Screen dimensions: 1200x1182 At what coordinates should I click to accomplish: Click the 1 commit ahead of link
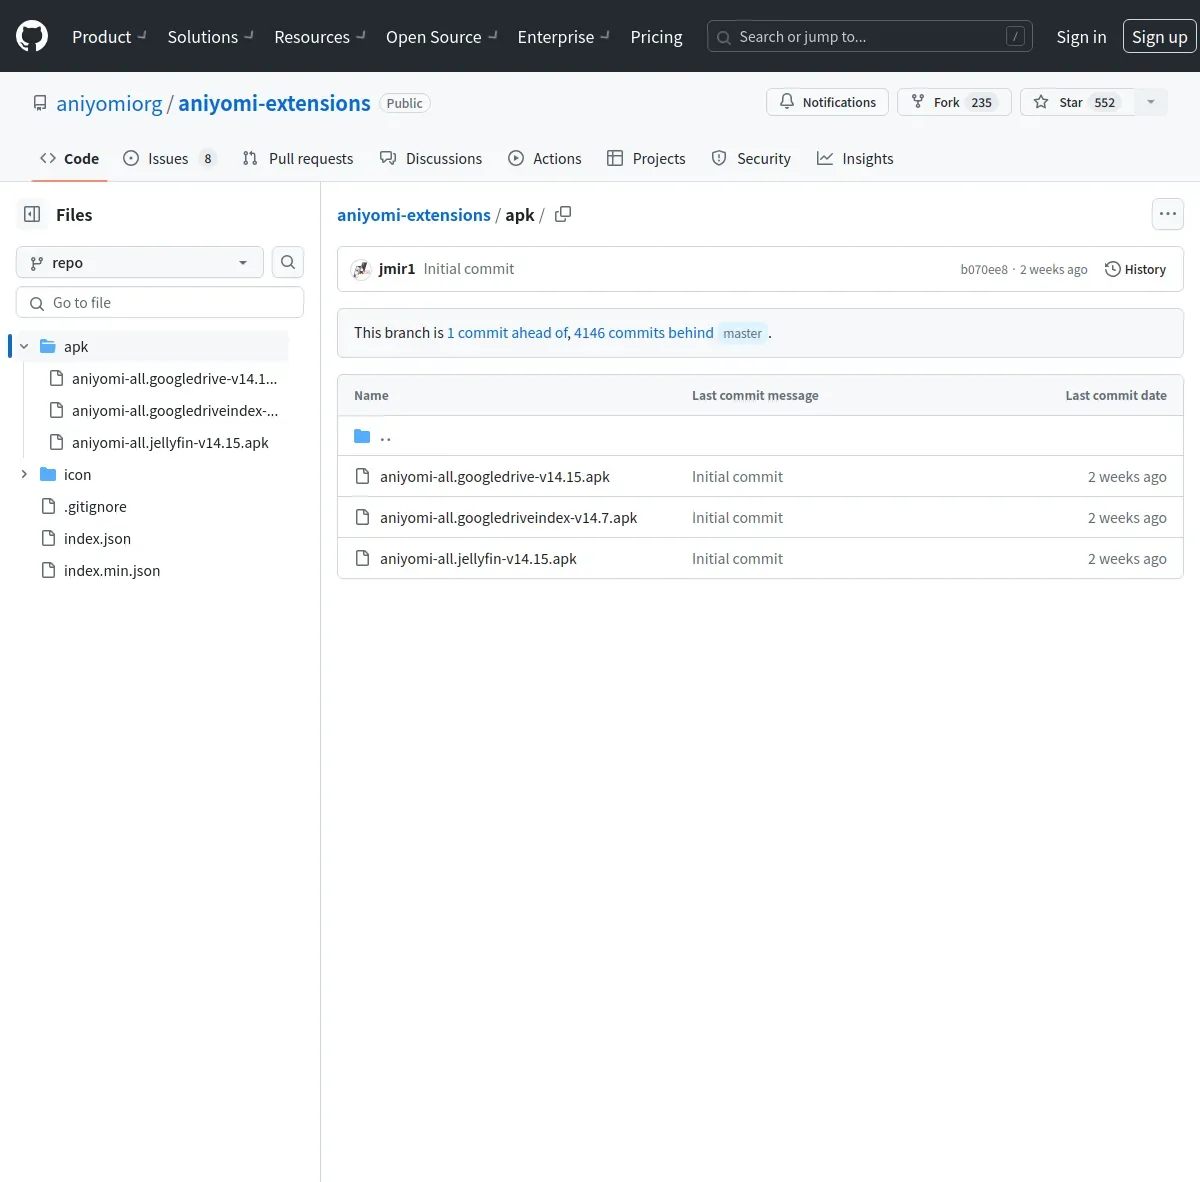pyautogui.click(x=507, y=333)
